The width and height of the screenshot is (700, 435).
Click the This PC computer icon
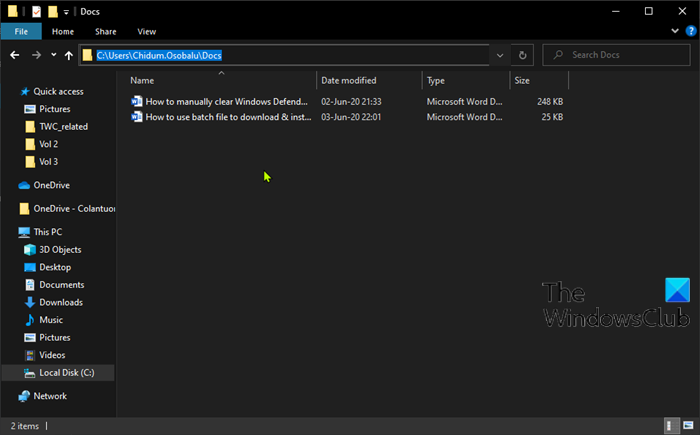click(x=24, y=232)
